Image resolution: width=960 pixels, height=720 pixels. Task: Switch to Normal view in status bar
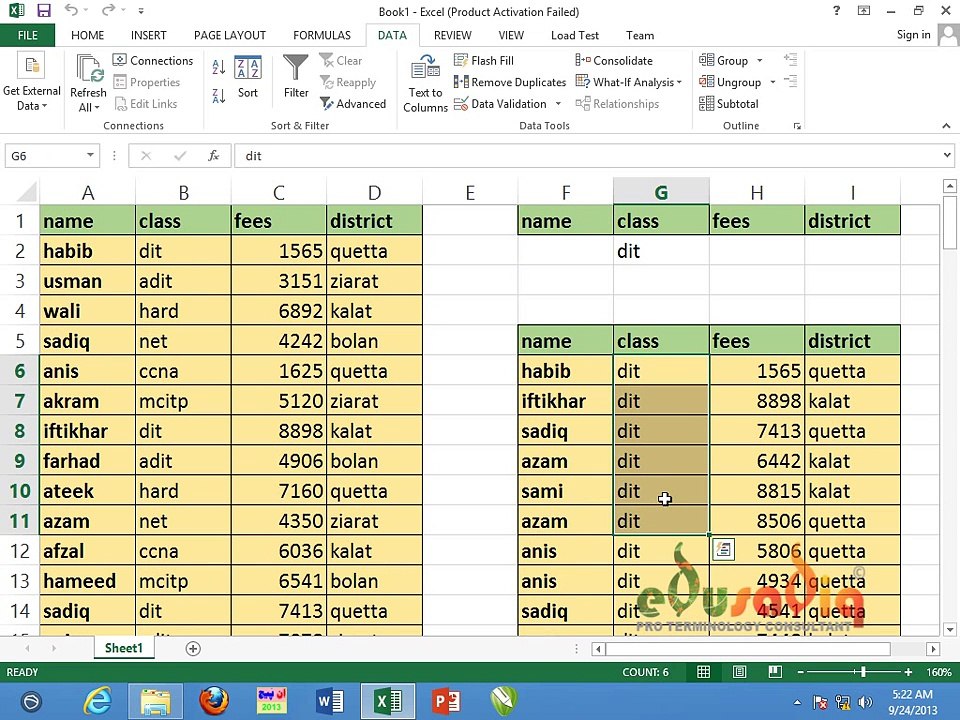point(703,672)
